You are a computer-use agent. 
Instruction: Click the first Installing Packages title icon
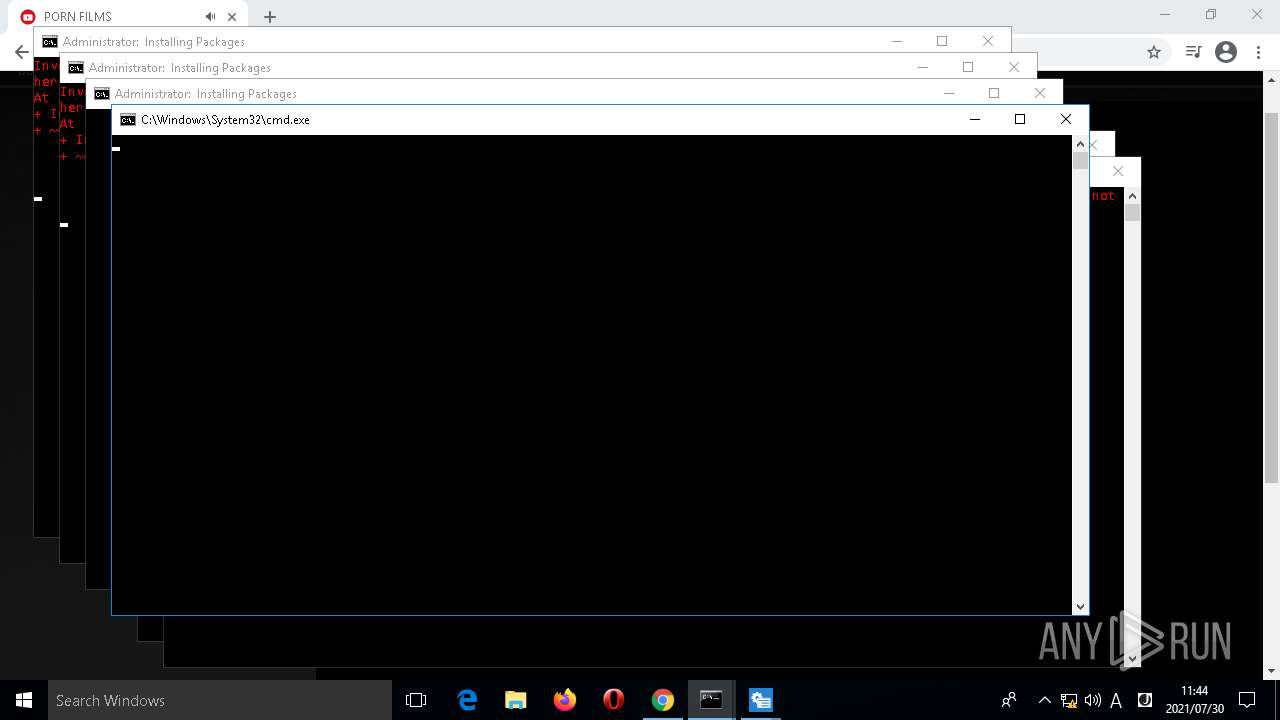(x=50, y=42)
